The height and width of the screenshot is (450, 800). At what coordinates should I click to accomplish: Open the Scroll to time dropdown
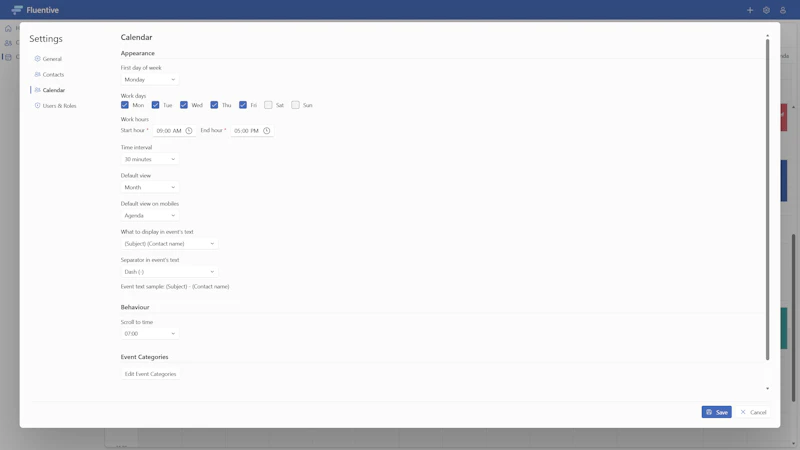(x=149, y=334)
